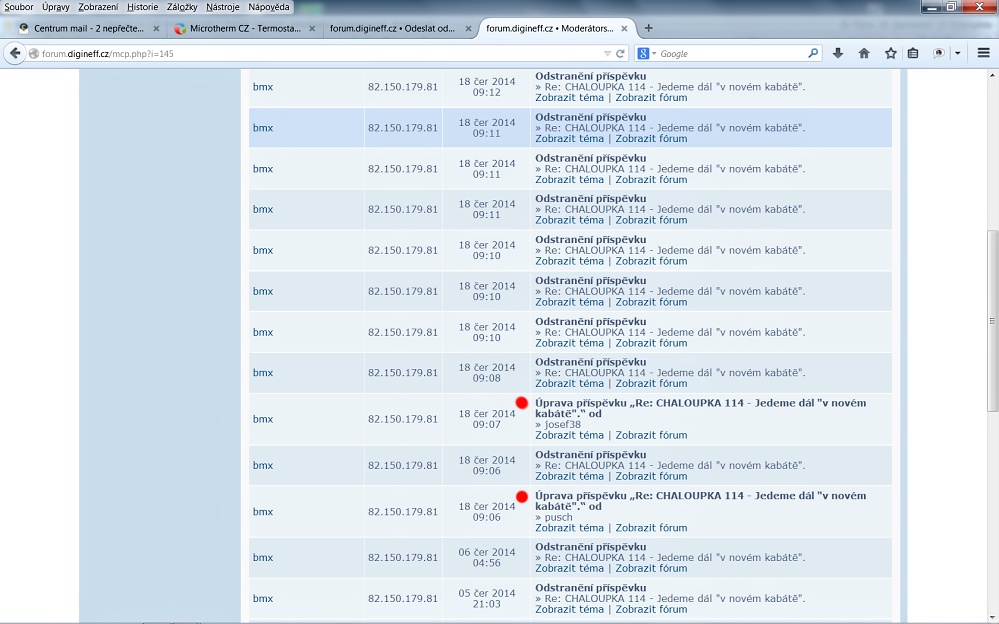
Task: Open the Historie menu
Action: (142, 7)
